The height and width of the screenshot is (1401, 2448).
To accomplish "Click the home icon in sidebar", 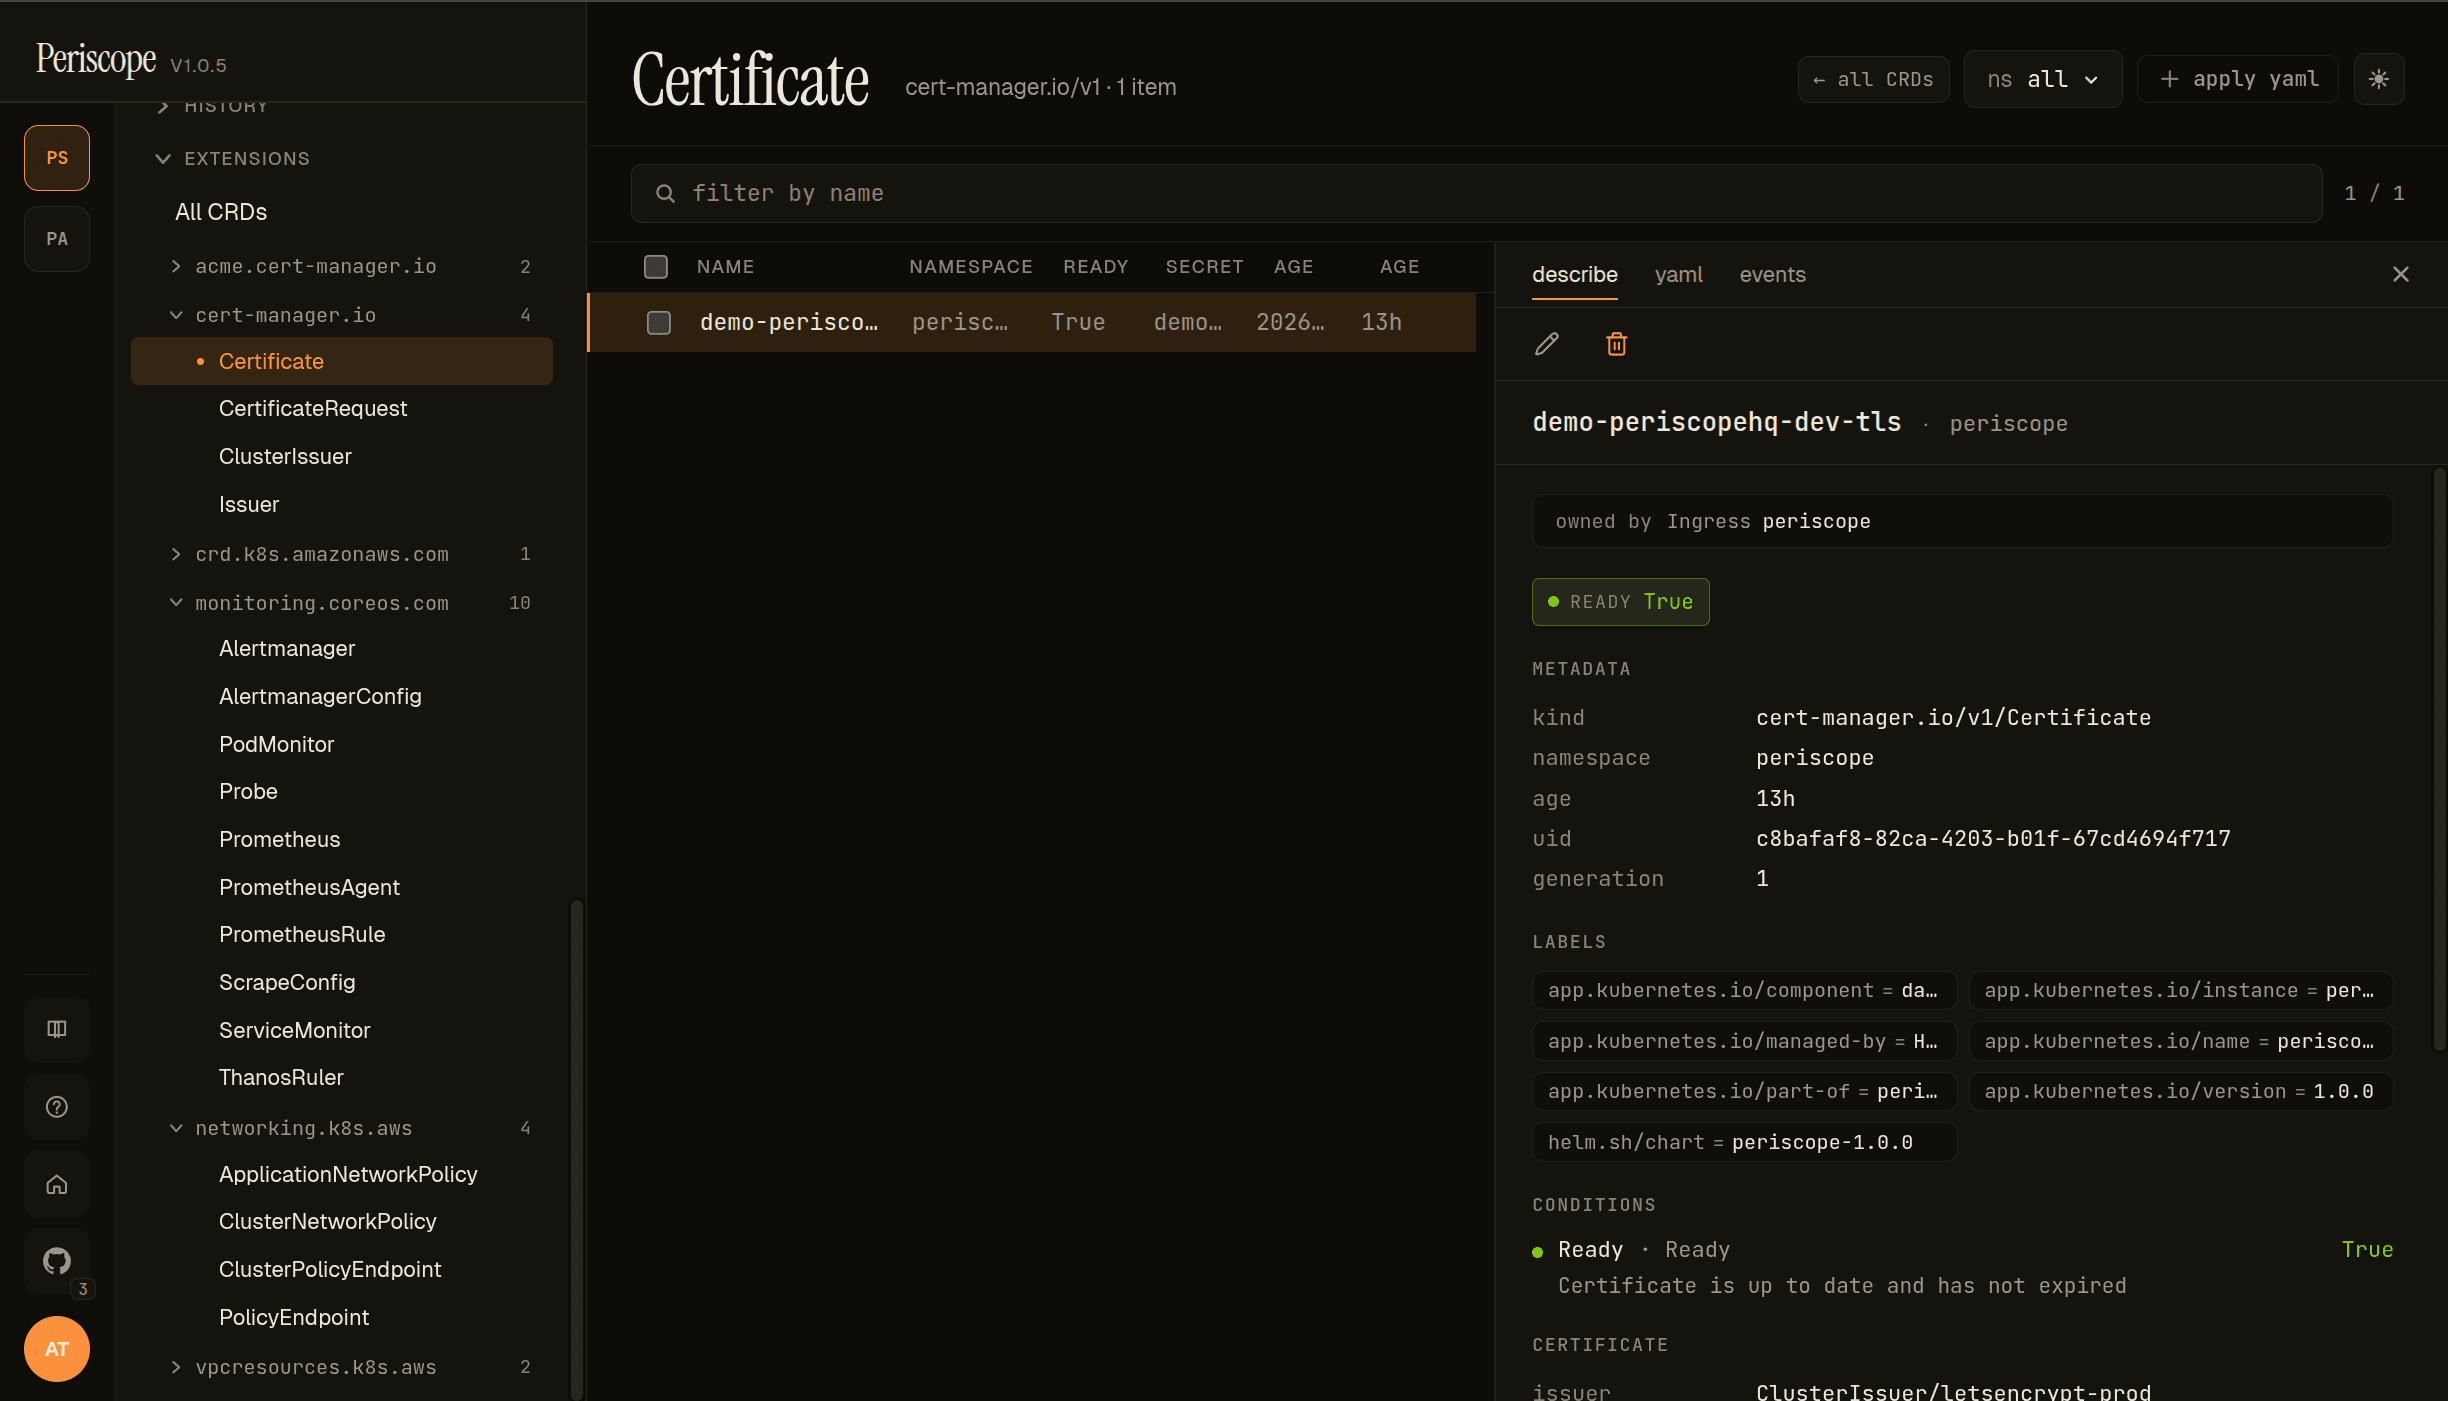I will [57, 1185].
